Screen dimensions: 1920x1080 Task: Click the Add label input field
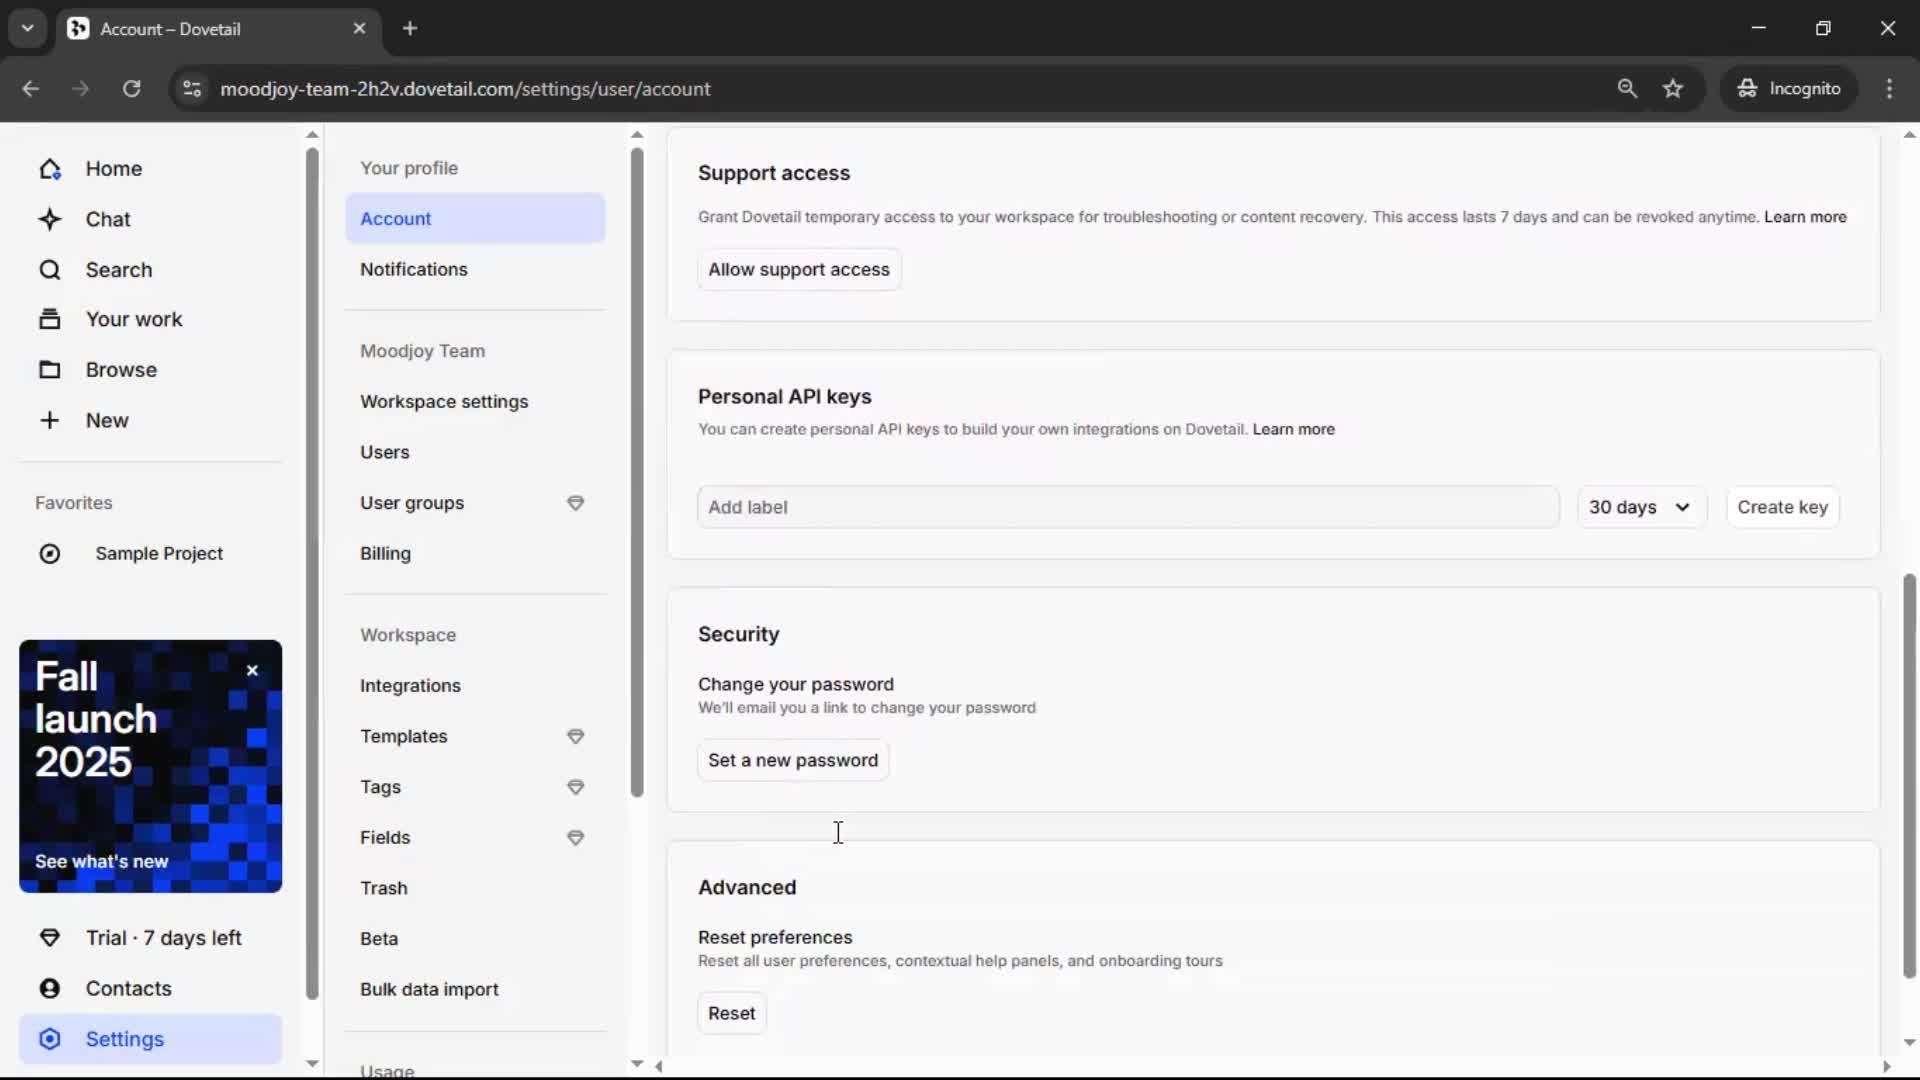coord(1127,507)
